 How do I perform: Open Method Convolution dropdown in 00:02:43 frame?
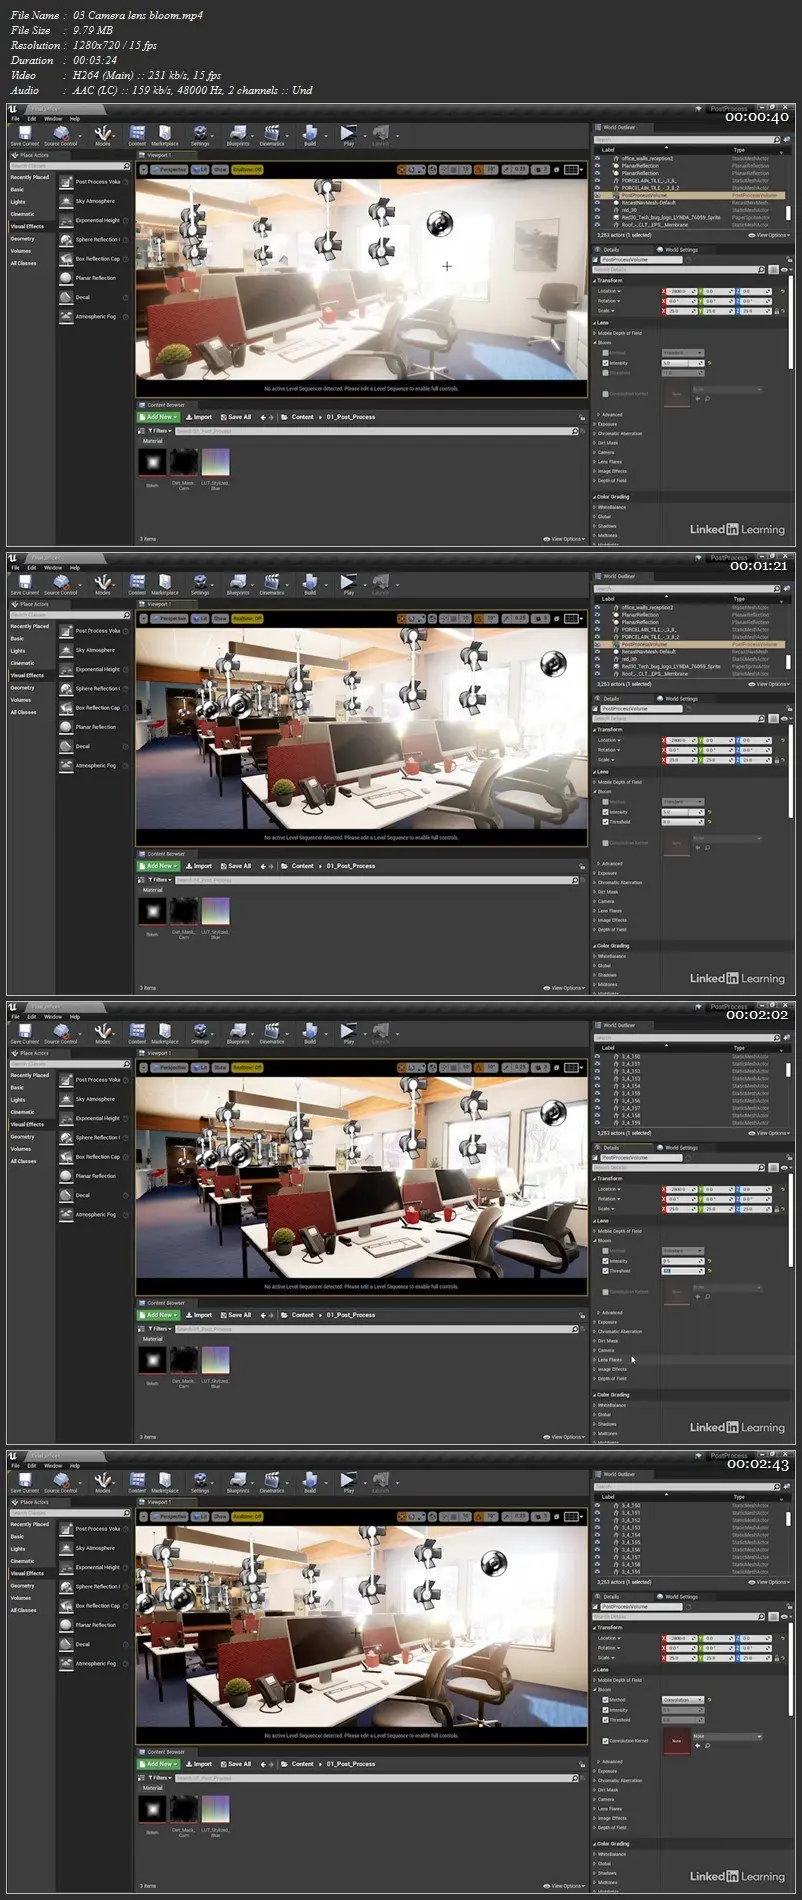(683, 1700)
